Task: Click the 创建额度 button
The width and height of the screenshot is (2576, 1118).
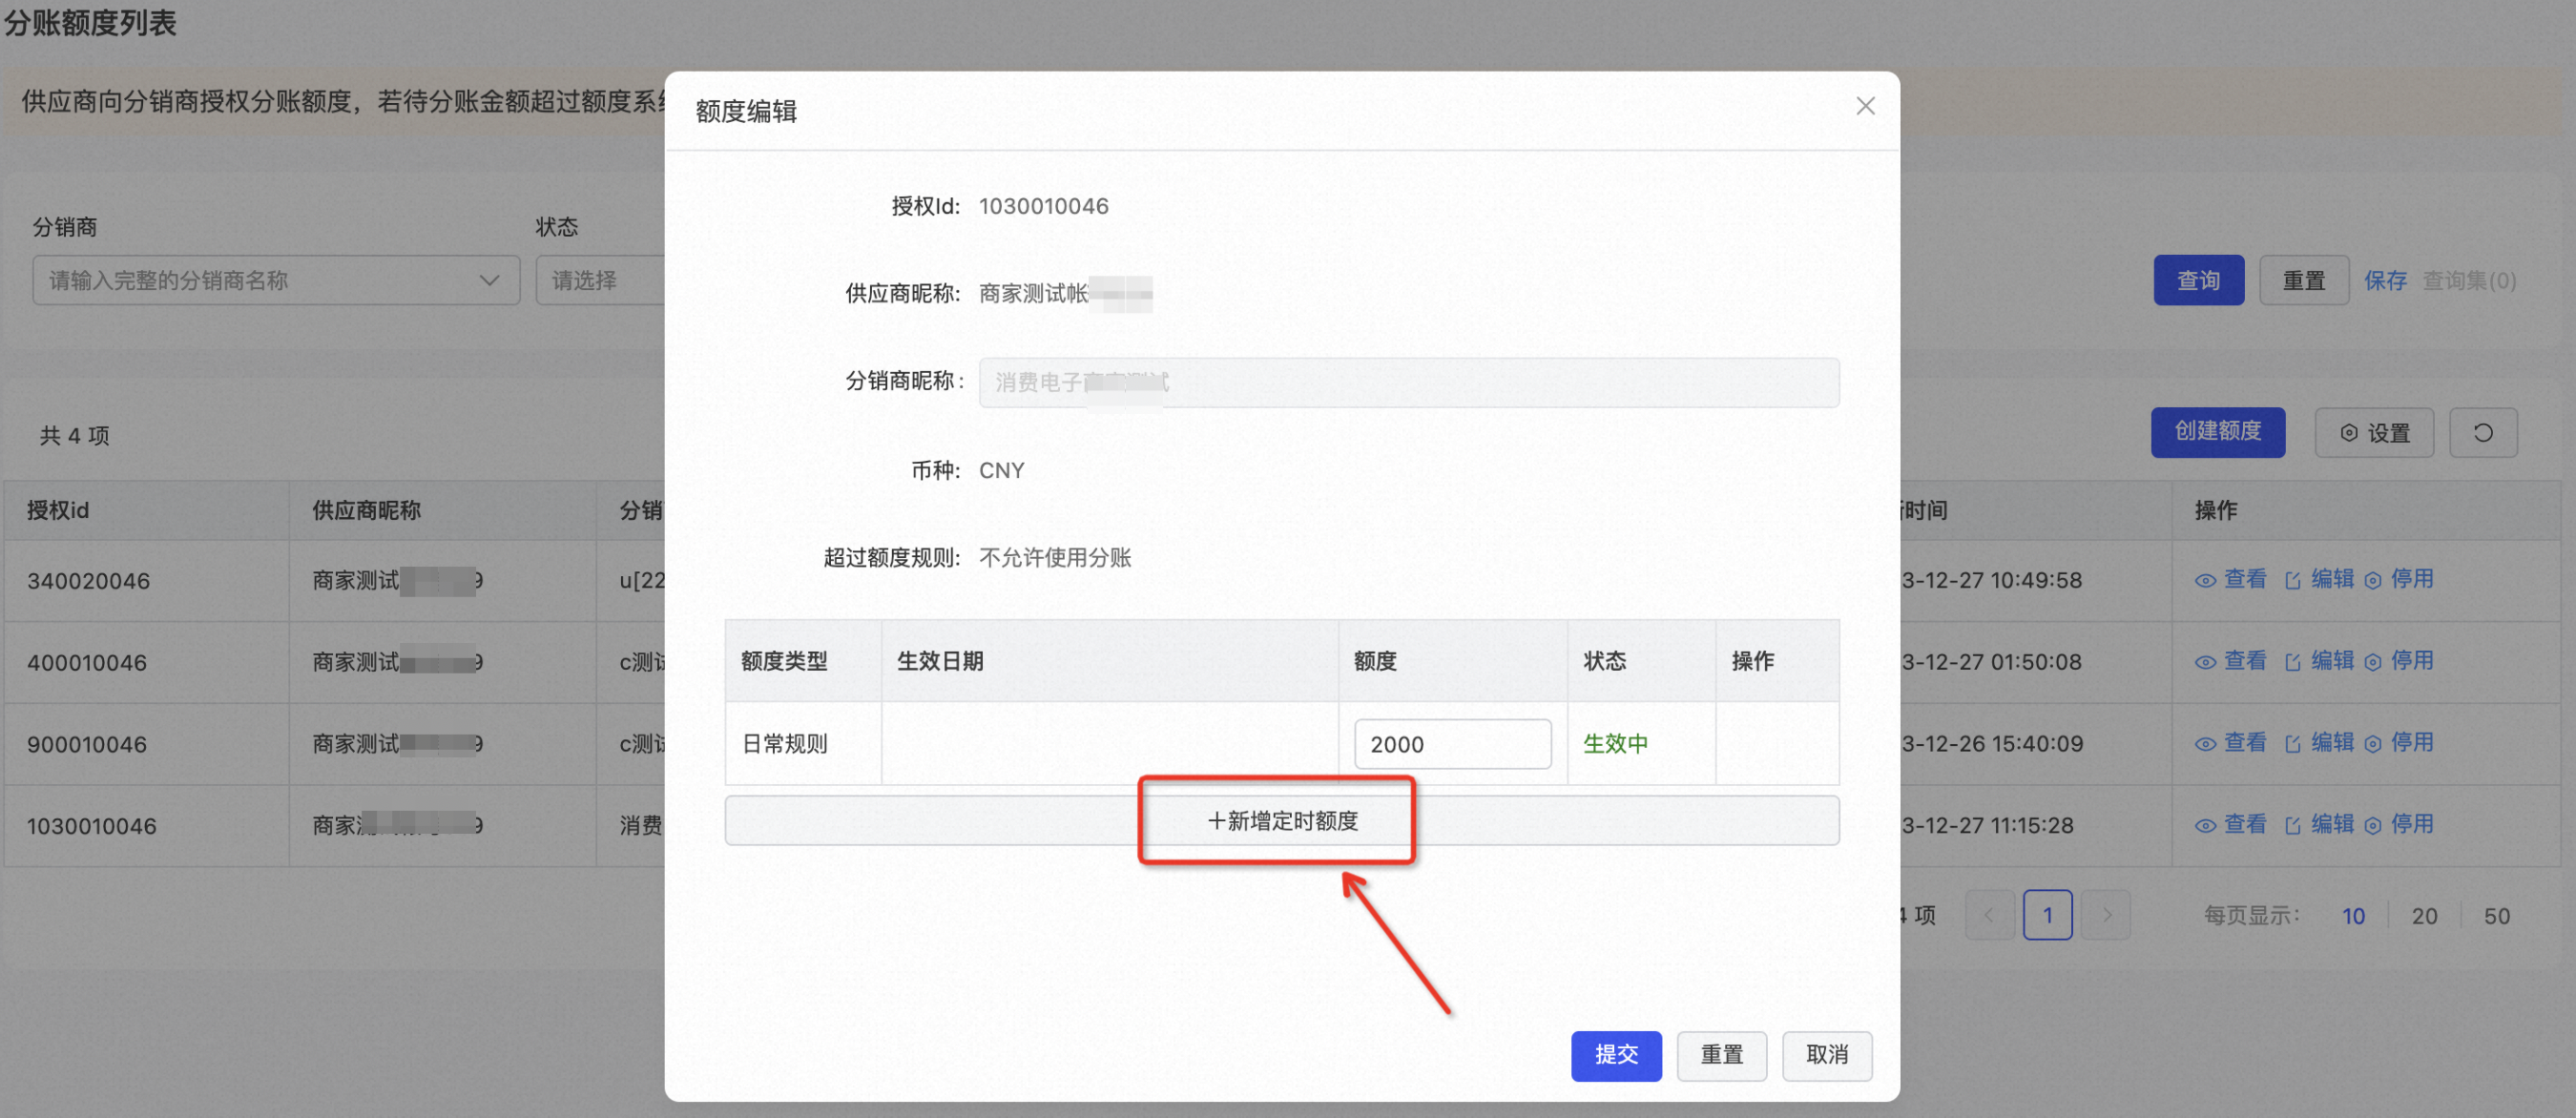Action: tap(2218, 432)
